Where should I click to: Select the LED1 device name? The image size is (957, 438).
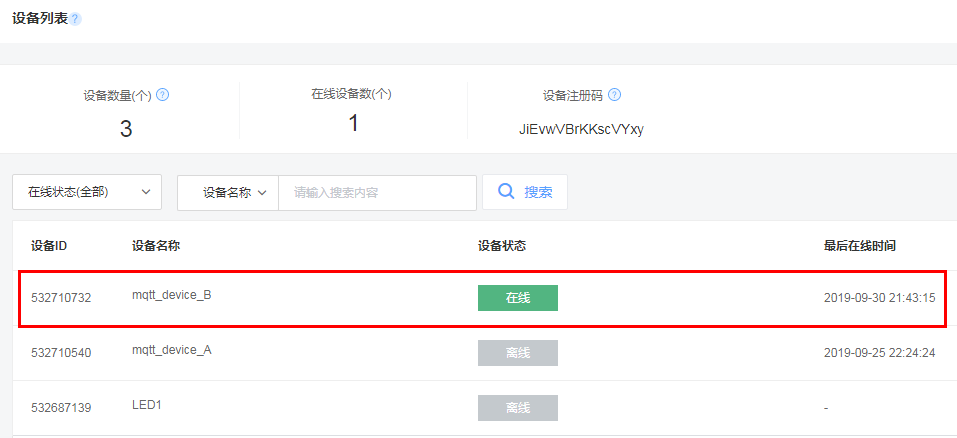[x=146, y=404]
